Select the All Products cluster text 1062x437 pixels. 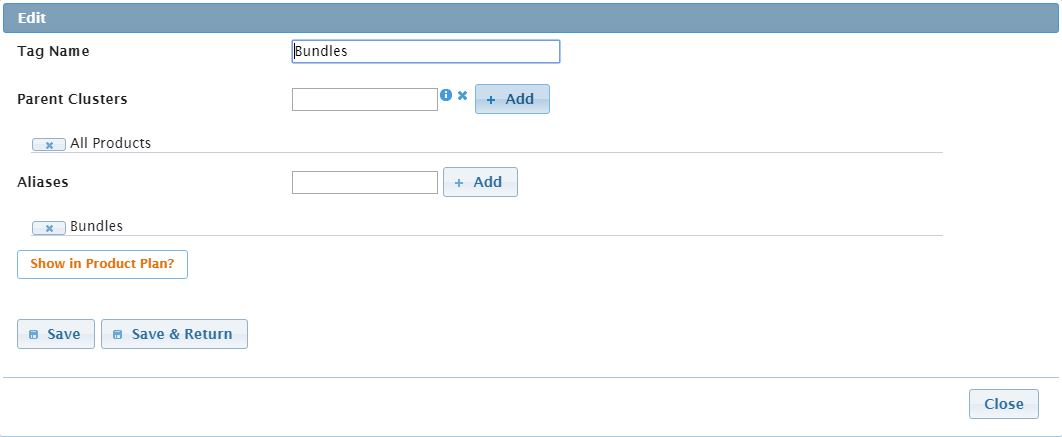click(110, 143)
